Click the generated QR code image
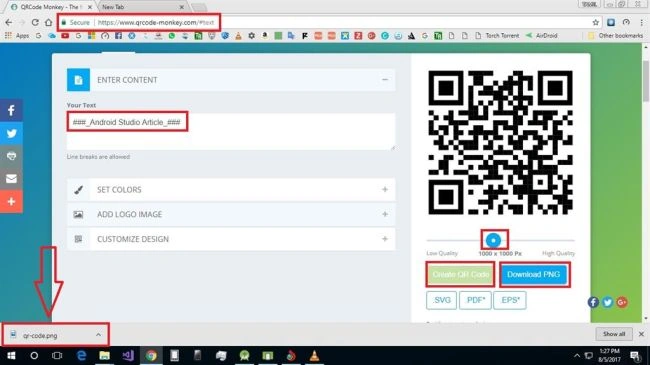 [x=500, y=142]
